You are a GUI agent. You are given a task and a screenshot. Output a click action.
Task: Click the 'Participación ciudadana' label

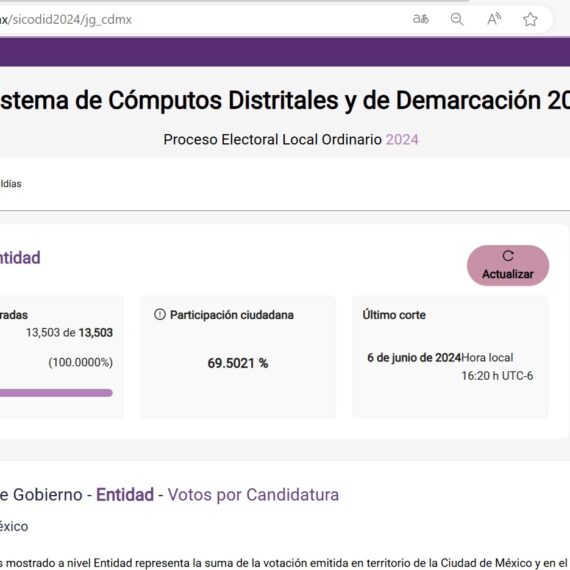(x=232, y=315)
